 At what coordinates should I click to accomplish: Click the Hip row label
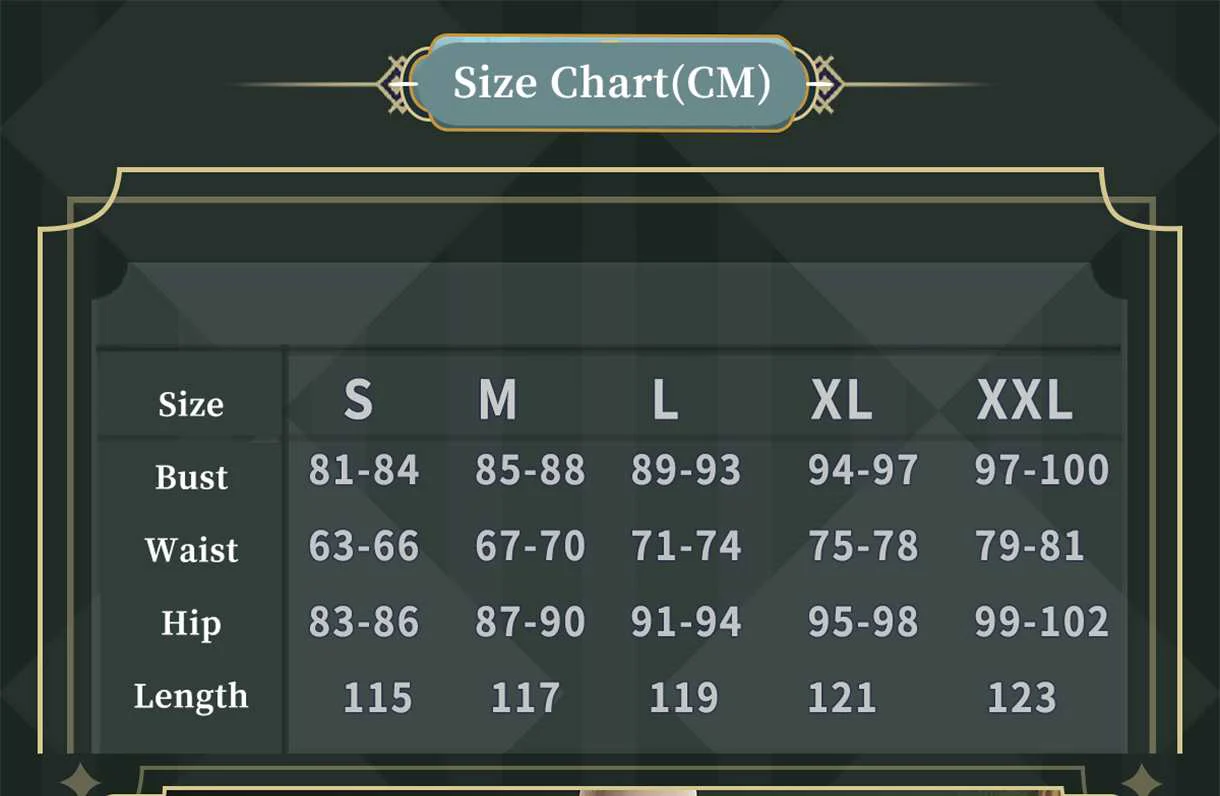pyautogui.click(x=191, y=623)
